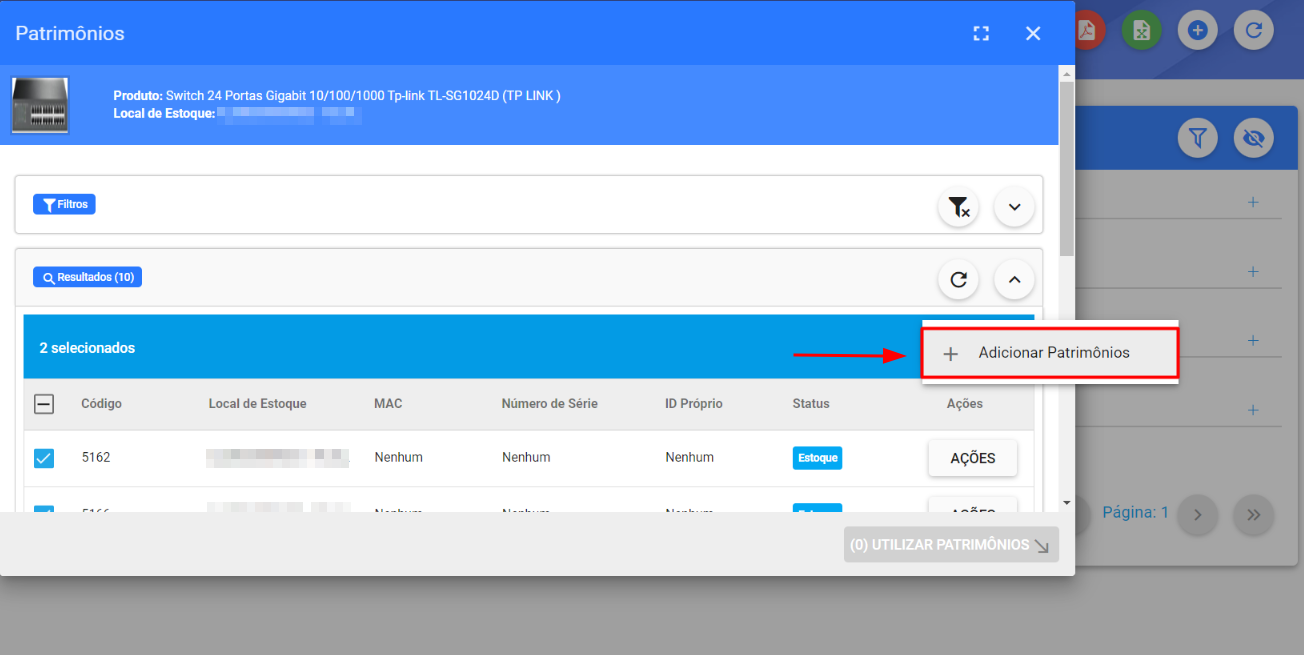Open the filter funnel in background panel
Viewport: 1304px width, 655px height.
[x=1198, y=137]
